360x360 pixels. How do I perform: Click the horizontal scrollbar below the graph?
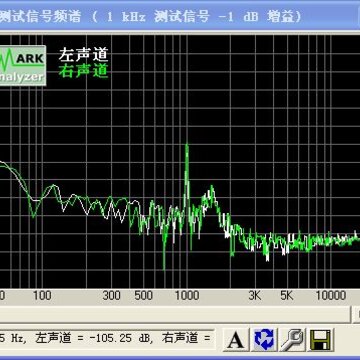pyautogui.click(x=175, y=314)
